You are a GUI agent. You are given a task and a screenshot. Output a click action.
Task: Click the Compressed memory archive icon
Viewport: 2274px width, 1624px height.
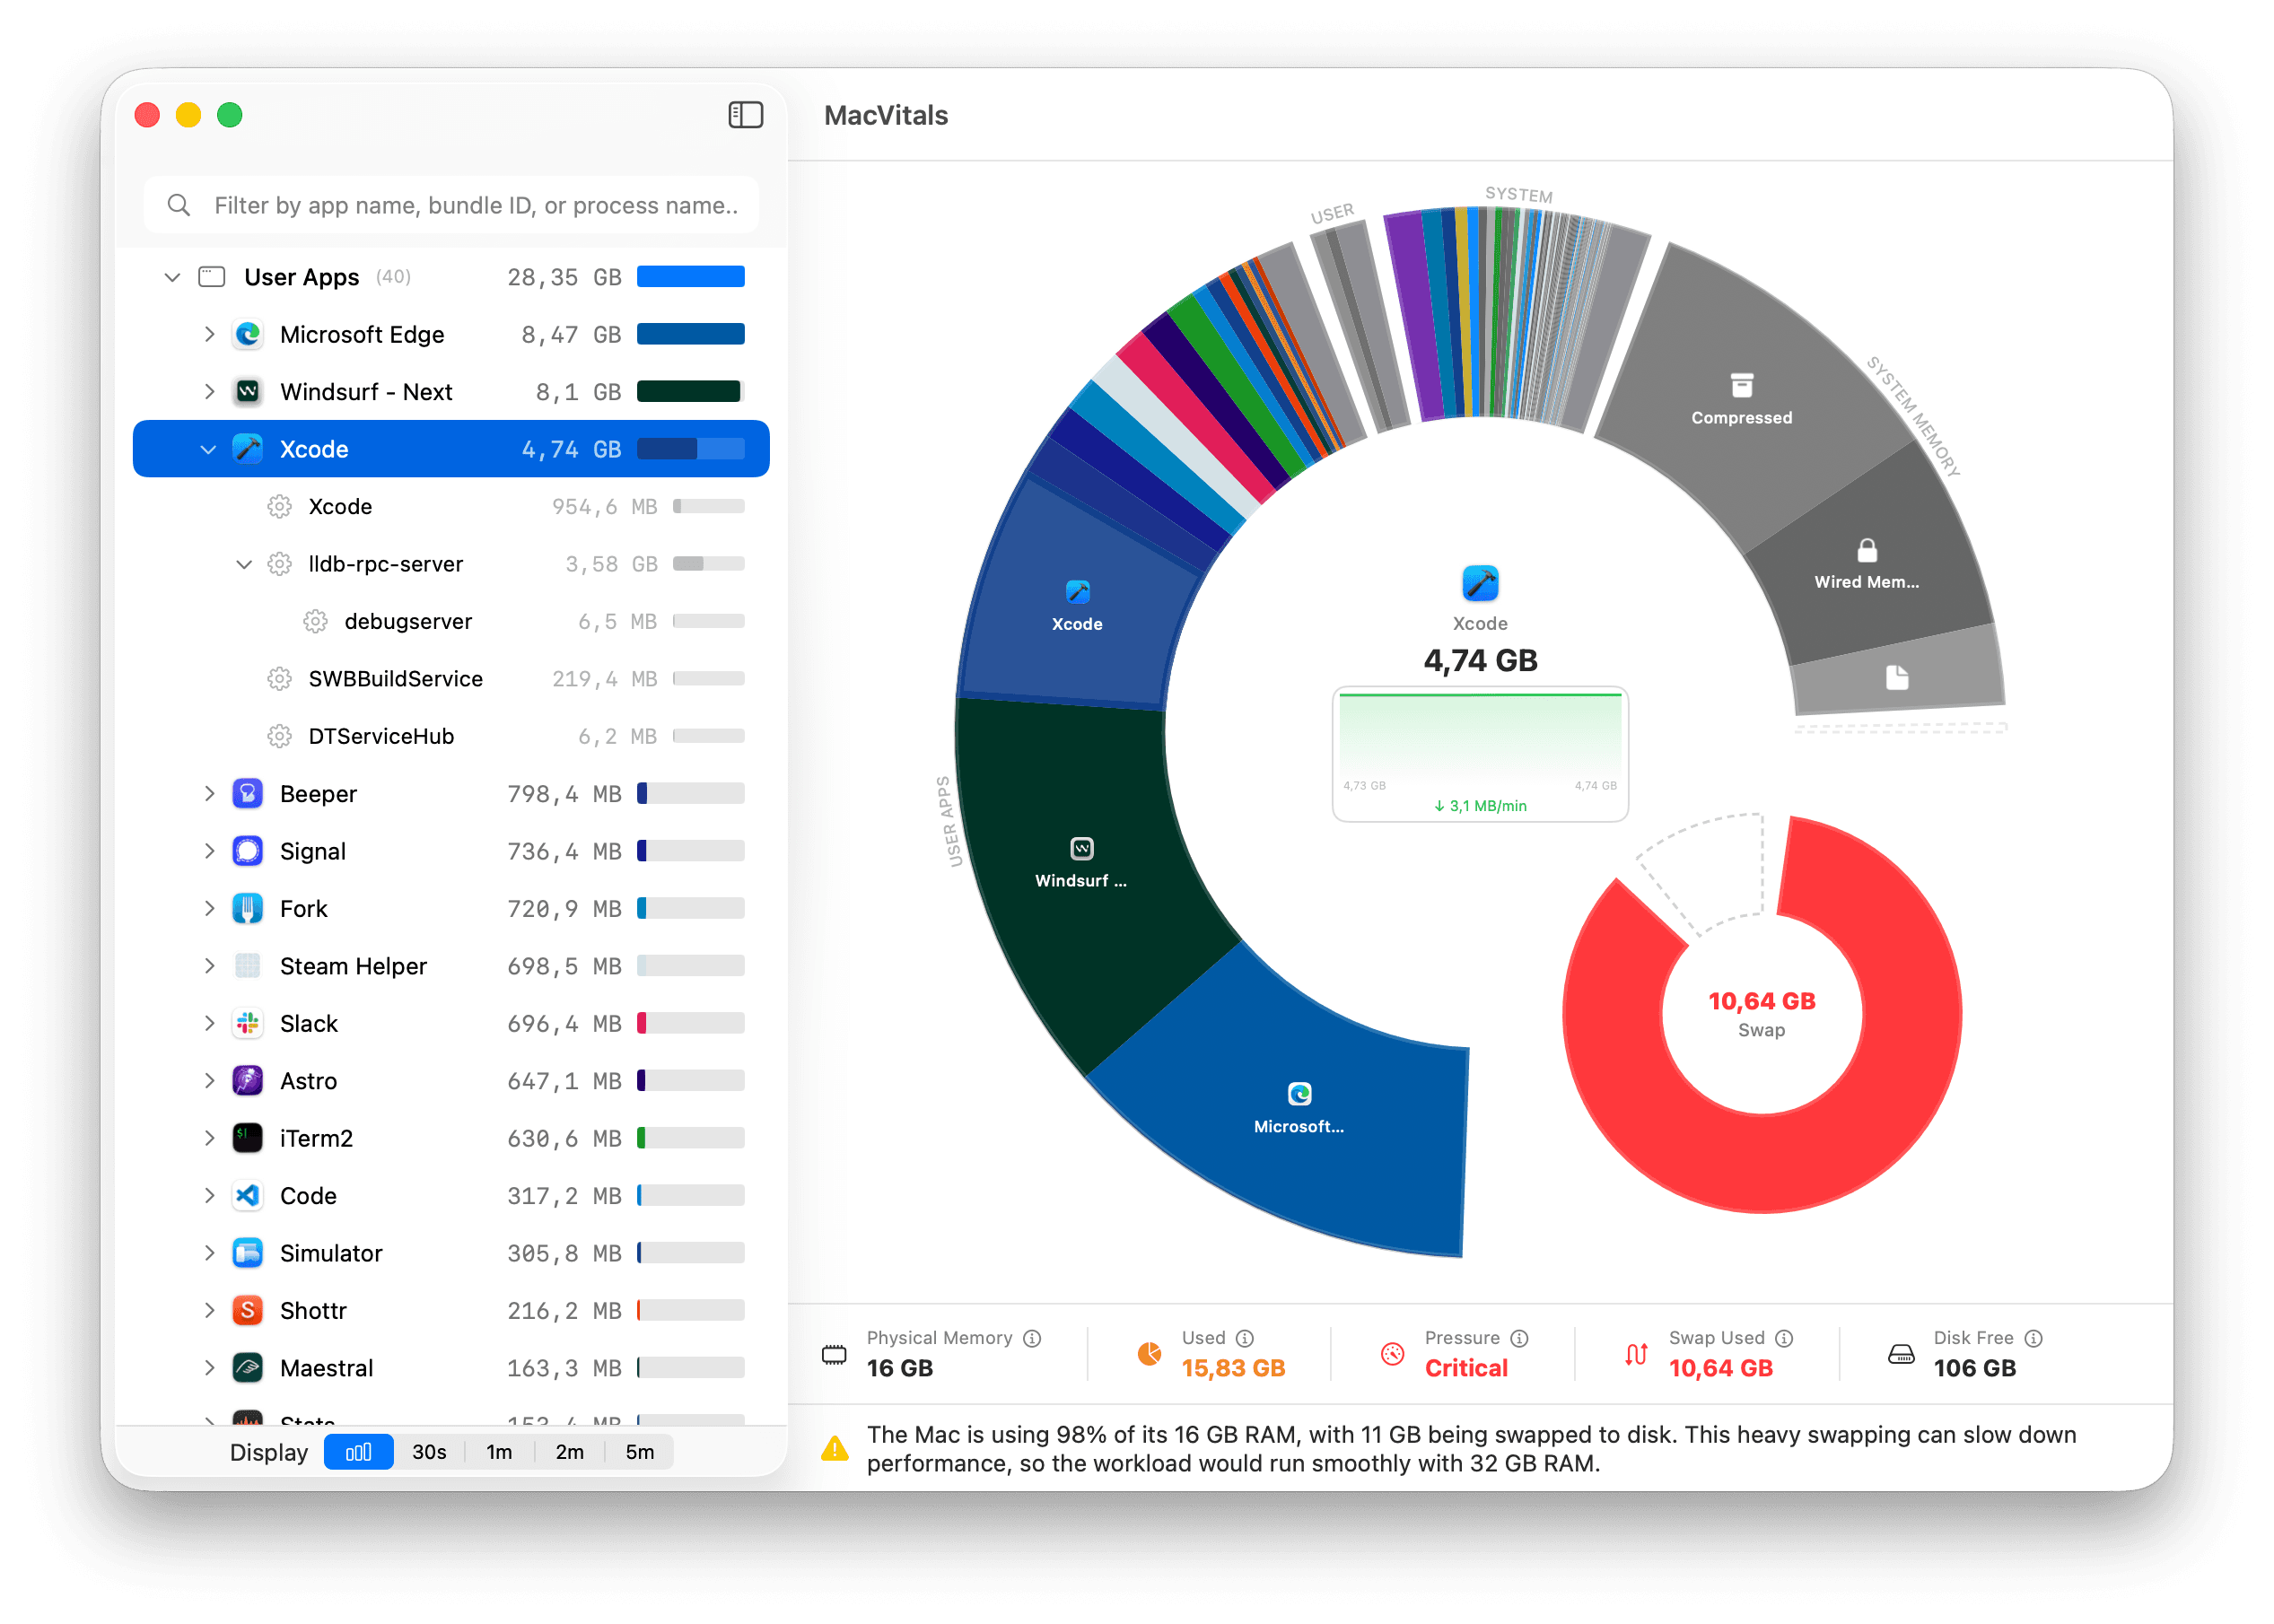(x=1741, y=386)
